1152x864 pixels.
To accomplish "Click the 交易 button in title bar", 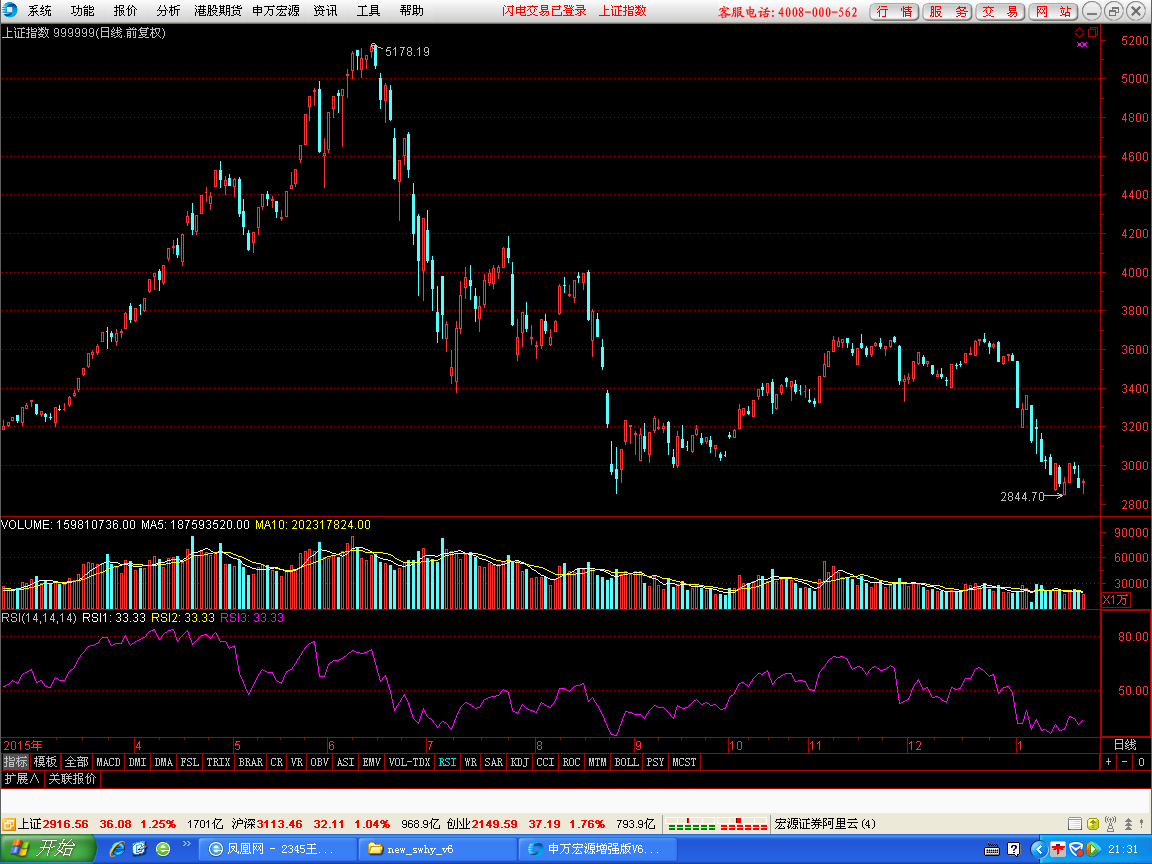I will pyautogui.click(x=1000, y=11).
